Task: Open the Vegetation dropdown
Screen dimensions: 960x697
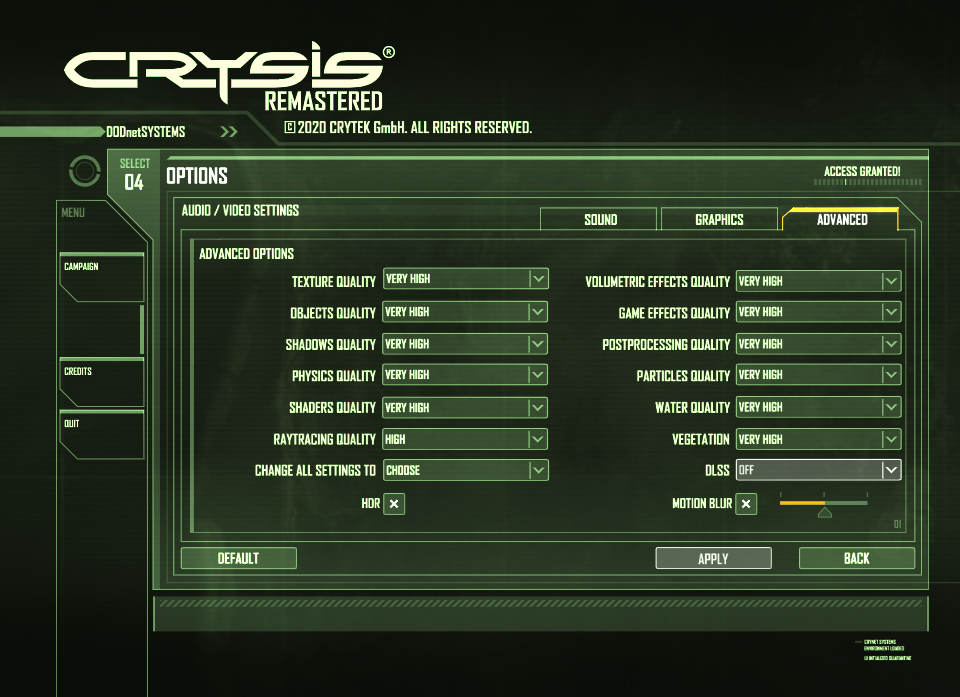Action: point(818,439)
